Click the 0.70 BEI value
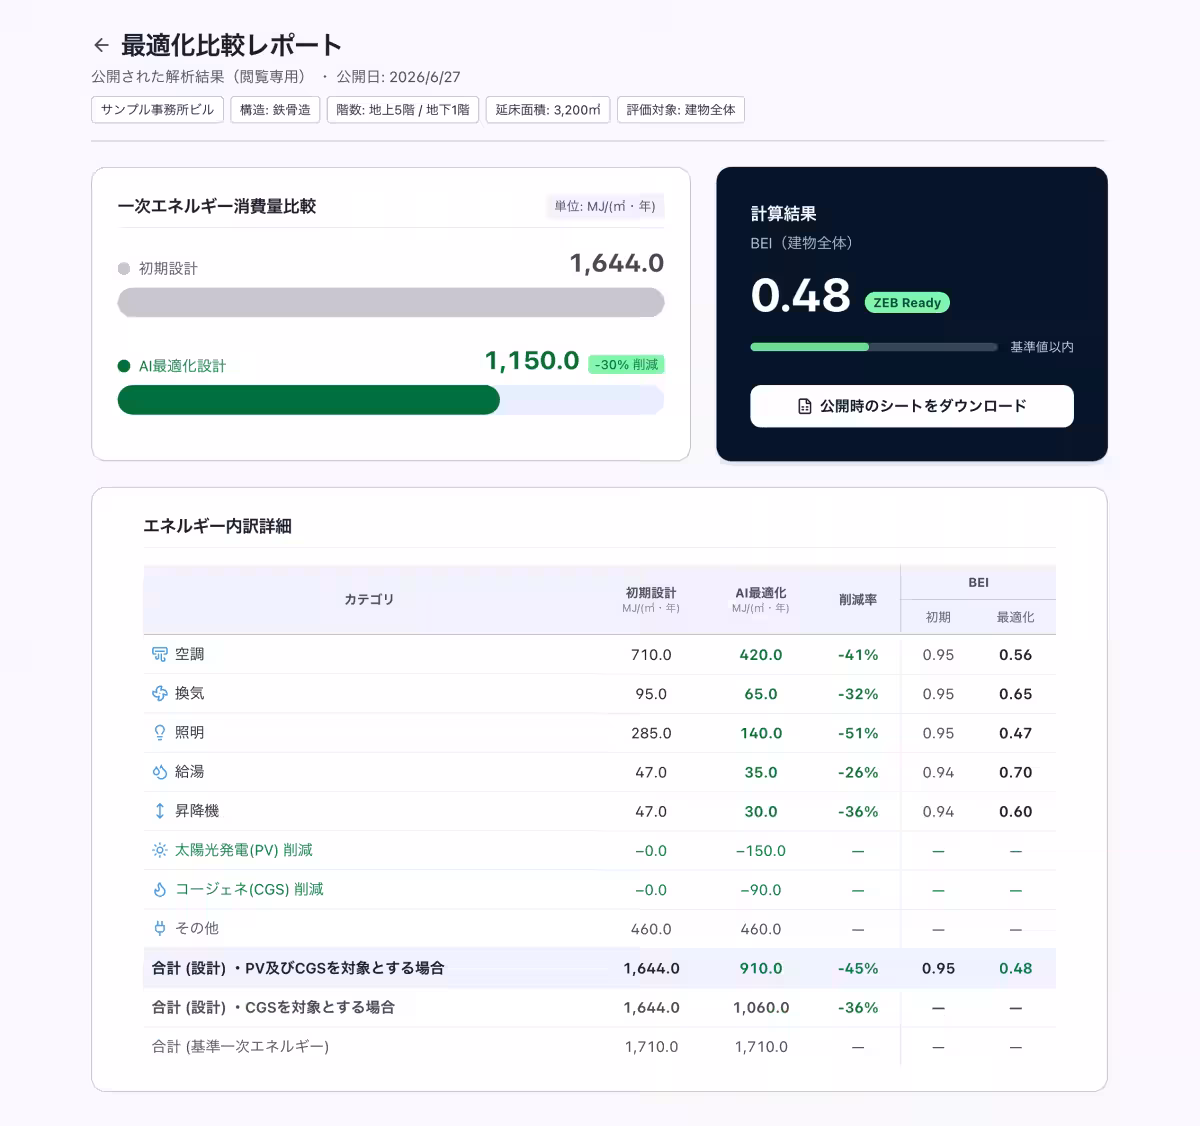The image size is (1200, 1126). [x=1015, y=772]
